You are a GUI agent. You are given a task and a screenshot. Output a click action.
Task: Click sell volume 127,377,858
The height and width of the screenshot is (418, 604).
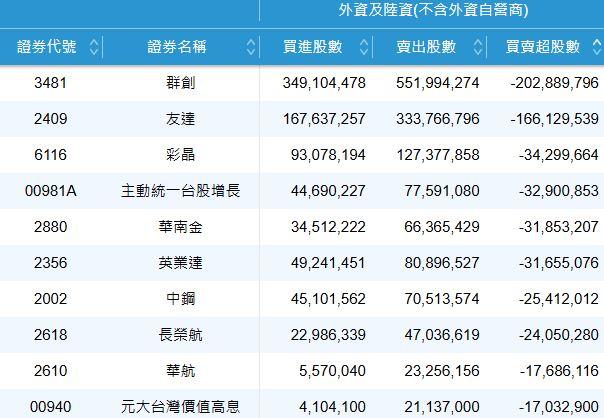438,155
